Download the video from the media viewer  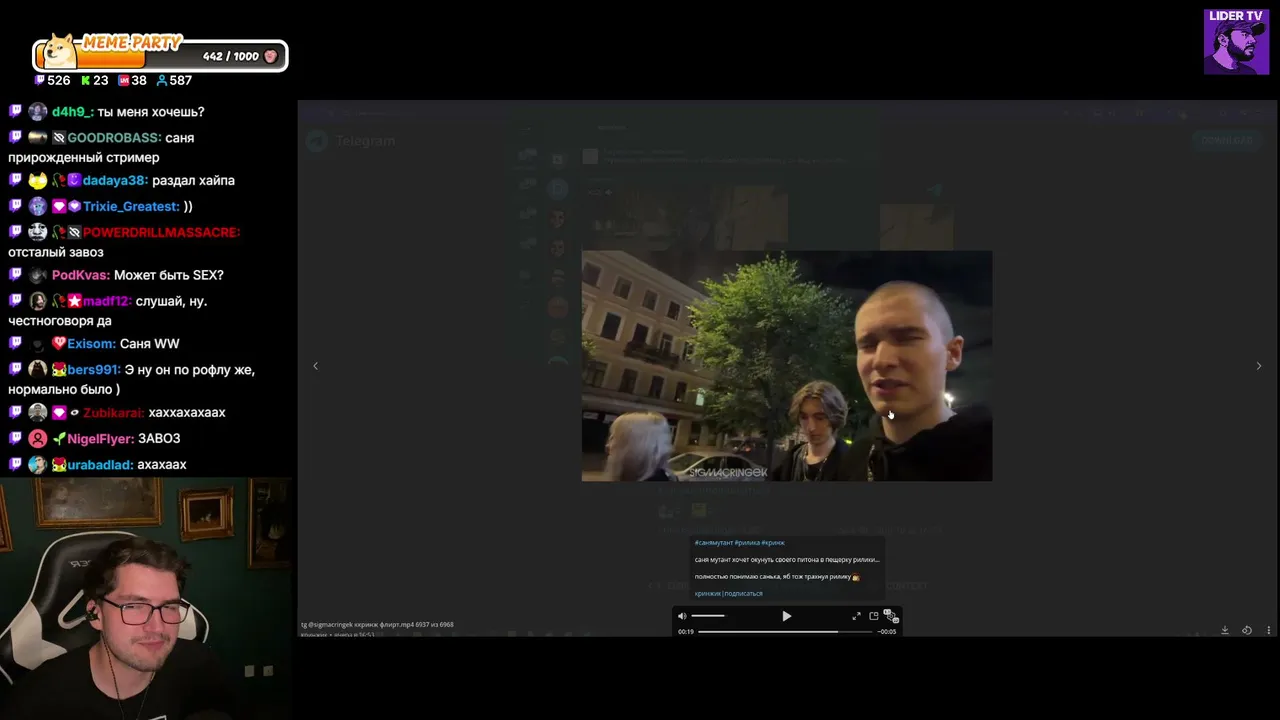1224,630
